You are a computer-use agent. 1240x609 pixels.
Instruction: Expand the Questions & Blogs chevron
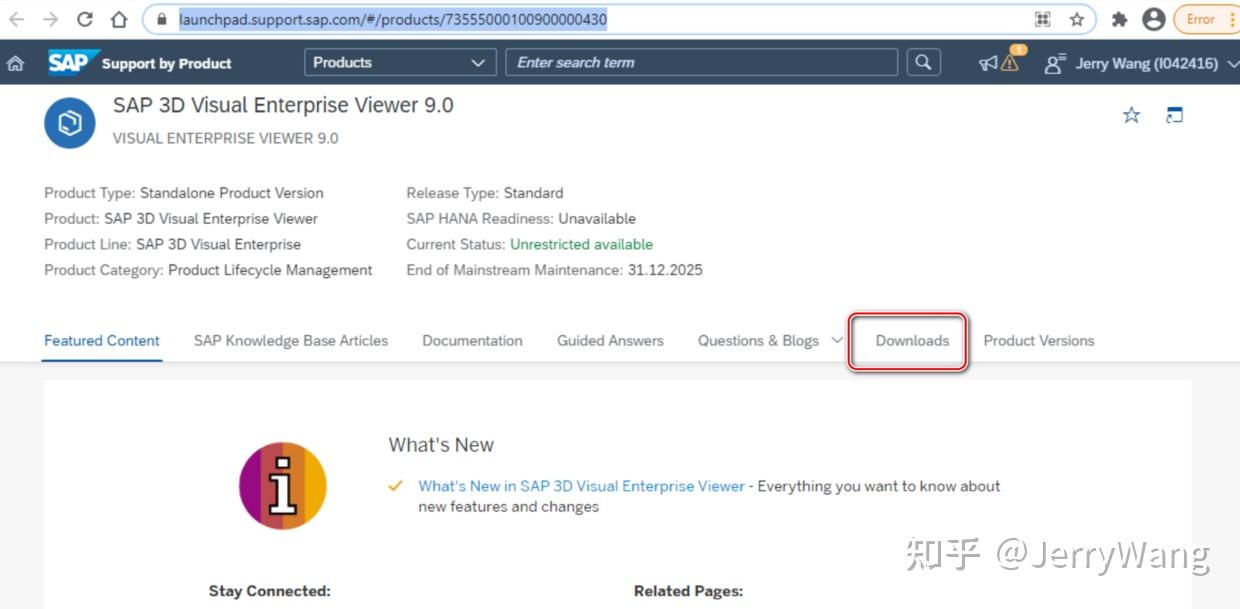[x=837, y=340]
